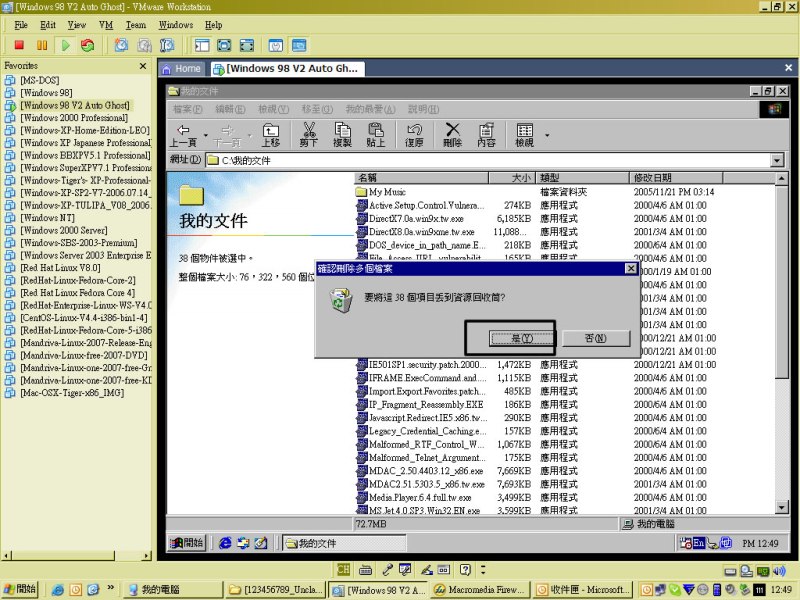Click 我的文件 guest taskbar button
800x600 pixels.
(344, 543)
